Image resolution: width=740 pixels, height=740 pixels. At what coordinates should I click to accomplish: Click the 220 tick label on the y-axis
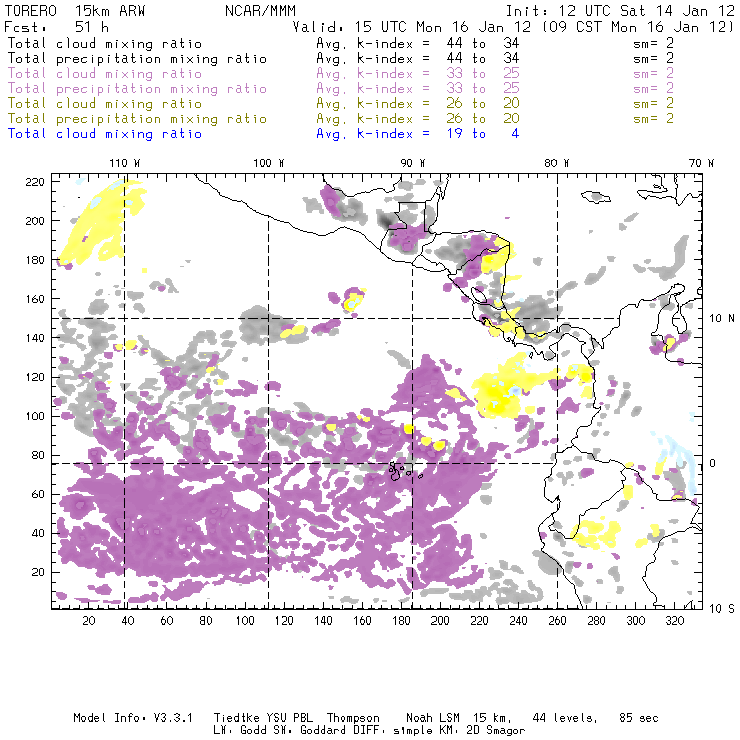(36, 181)
